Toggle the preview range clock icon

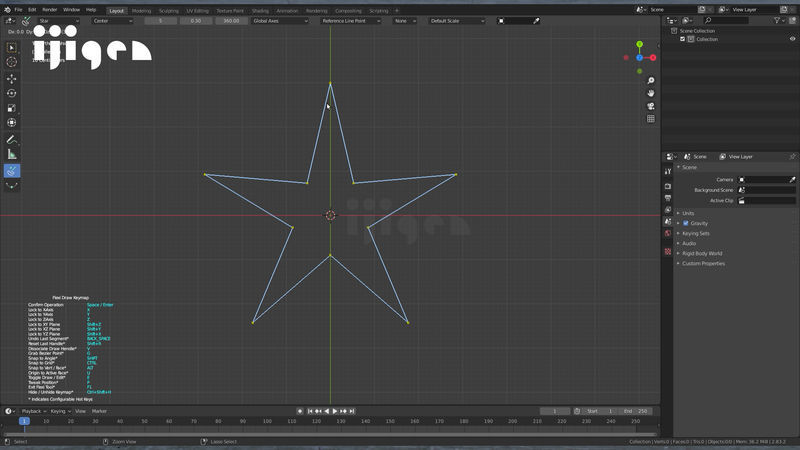(577, 411)
